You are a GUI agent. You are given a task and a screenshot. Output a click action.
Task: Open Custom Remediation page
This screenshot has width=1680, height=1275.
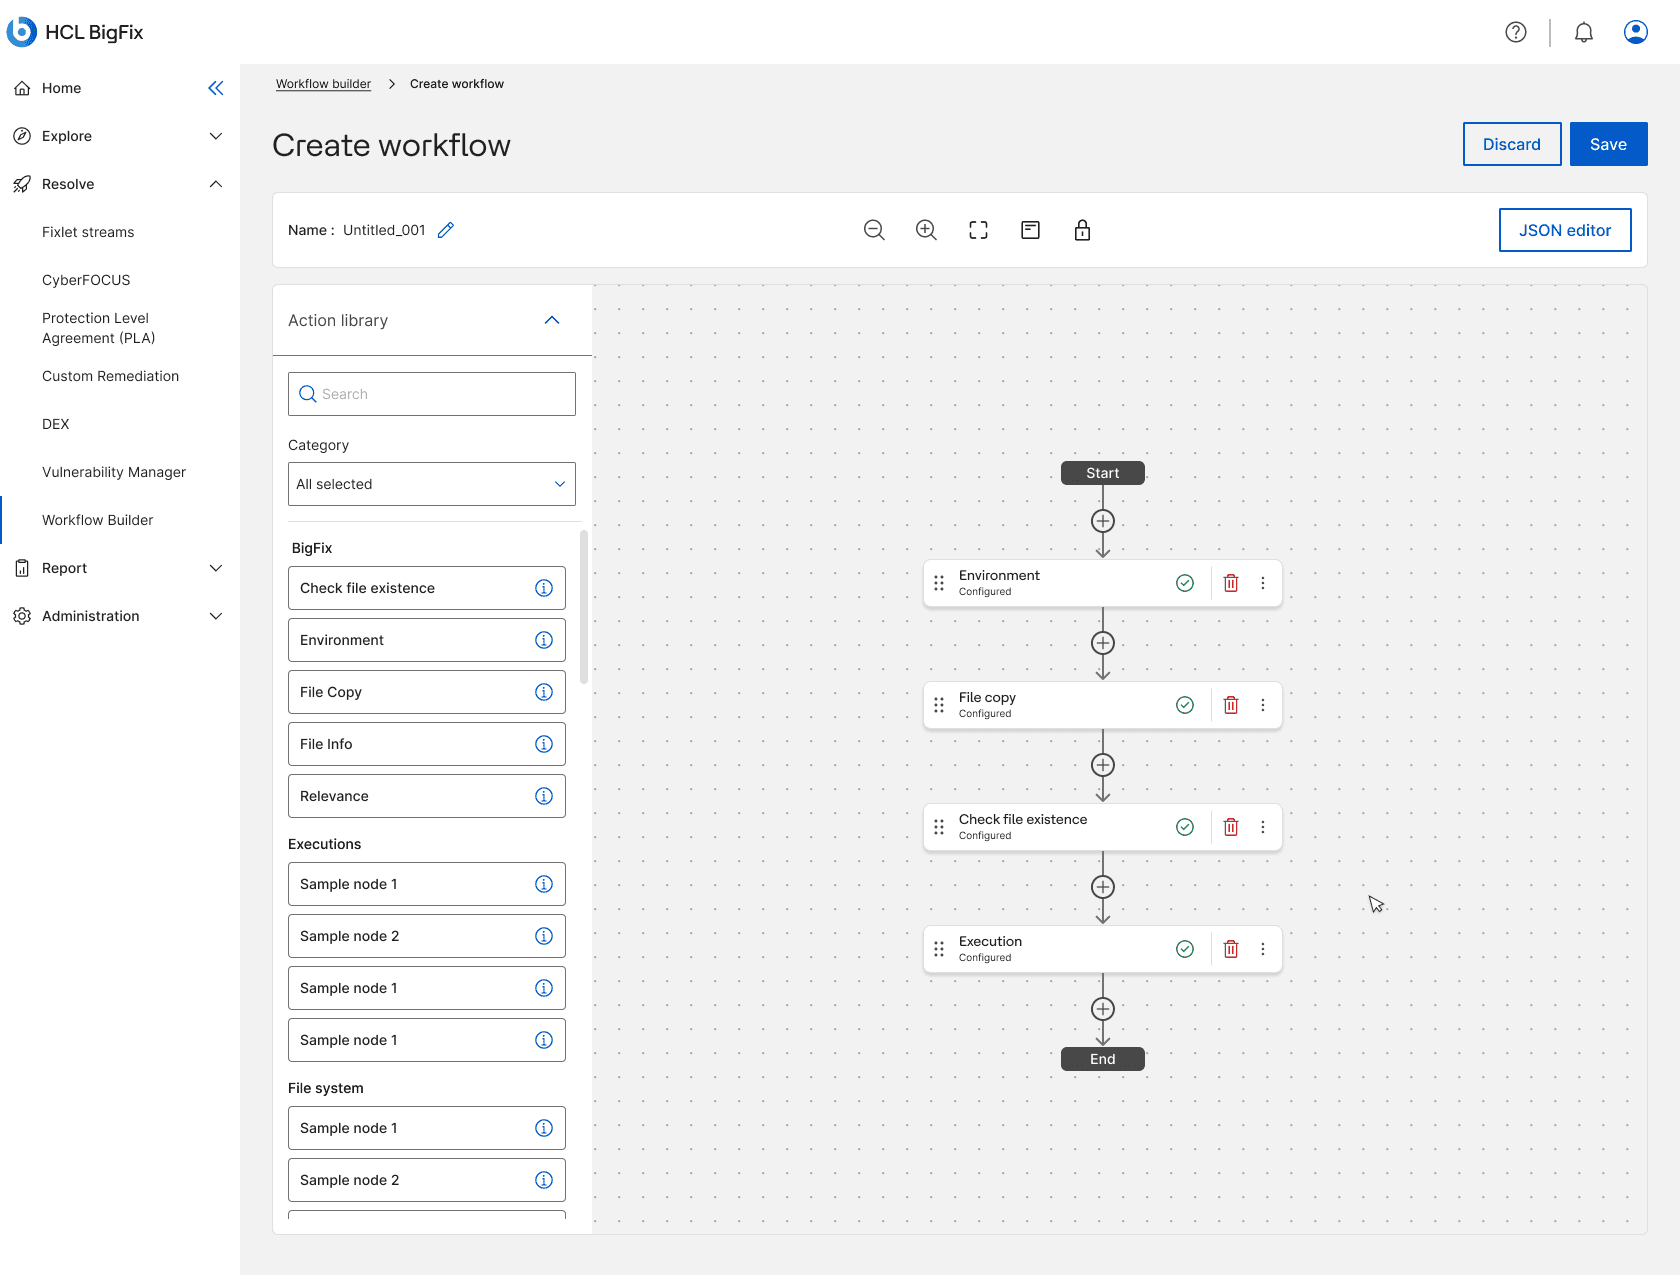tap(110, 376)
